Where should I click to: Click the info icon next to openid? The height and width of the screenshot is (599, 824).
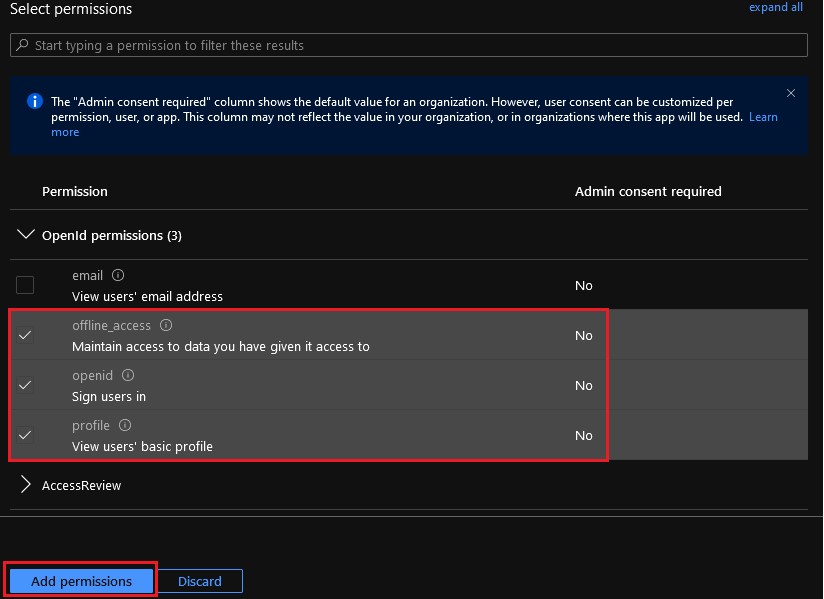coord(127,375)
